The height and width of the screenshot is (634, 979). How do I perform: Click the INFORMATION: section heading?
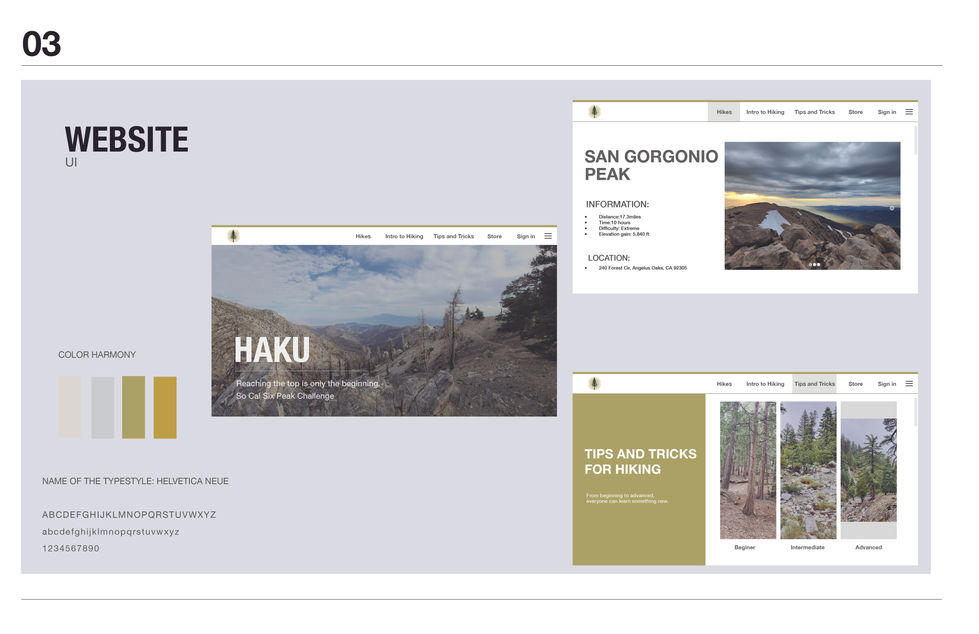617,204
